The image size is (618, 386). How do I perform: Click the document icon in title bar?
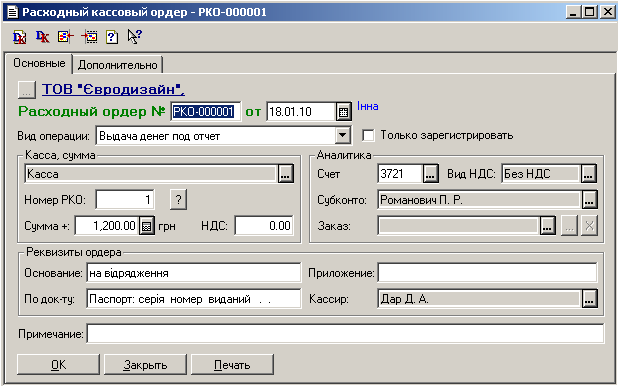13,12
